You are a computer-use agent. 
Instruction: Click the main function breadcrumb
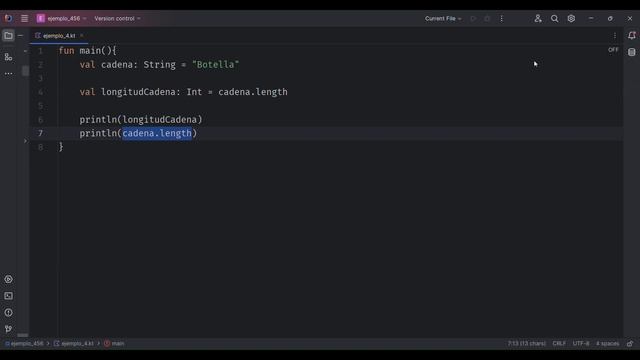point(114,344)
